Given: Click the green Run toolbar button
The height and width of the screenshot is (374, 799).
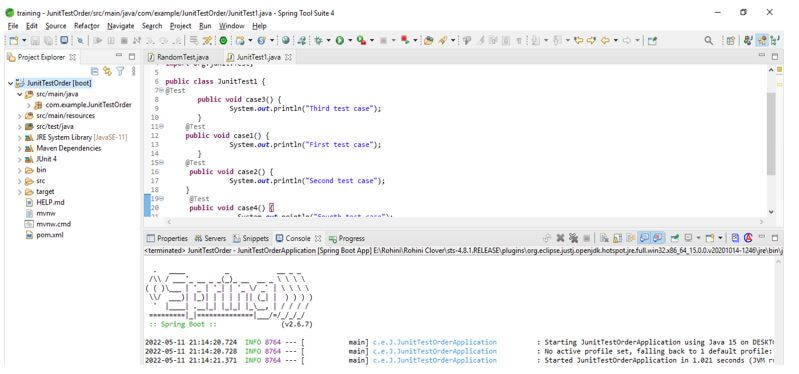Looking at the screenshot, I should point(339,41).
